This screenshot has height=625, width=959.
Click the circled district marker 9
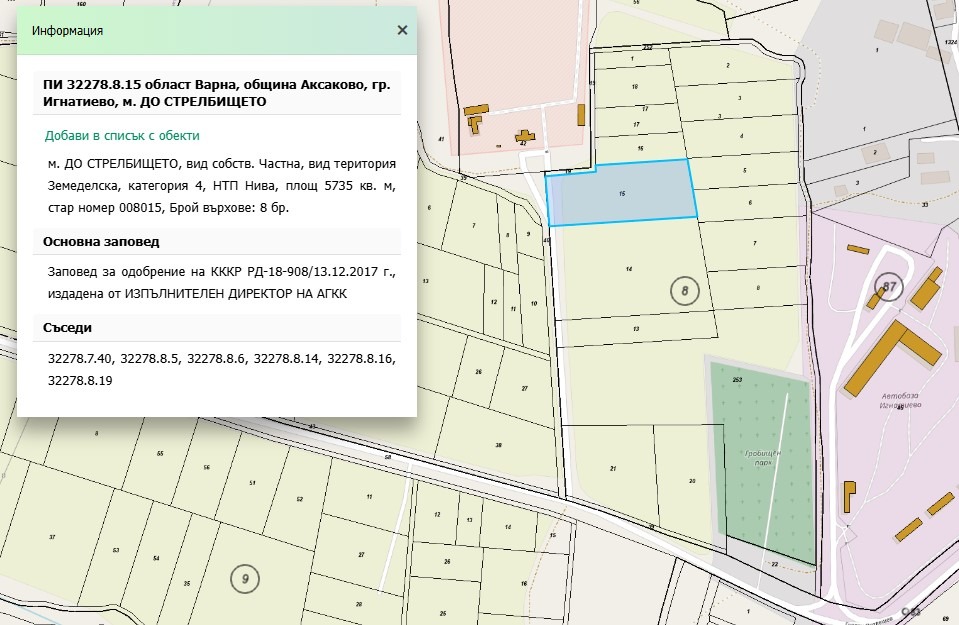click(245, 579)
